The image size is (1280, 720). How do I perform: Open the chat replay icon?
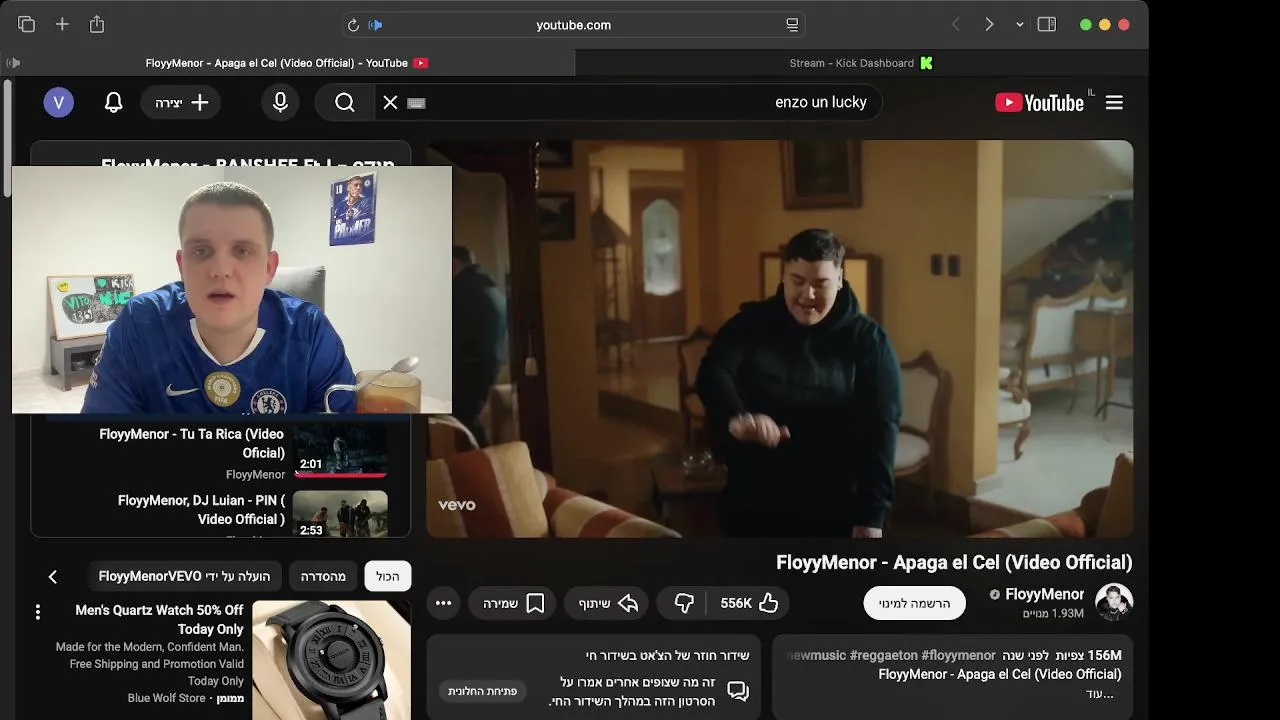738,691
